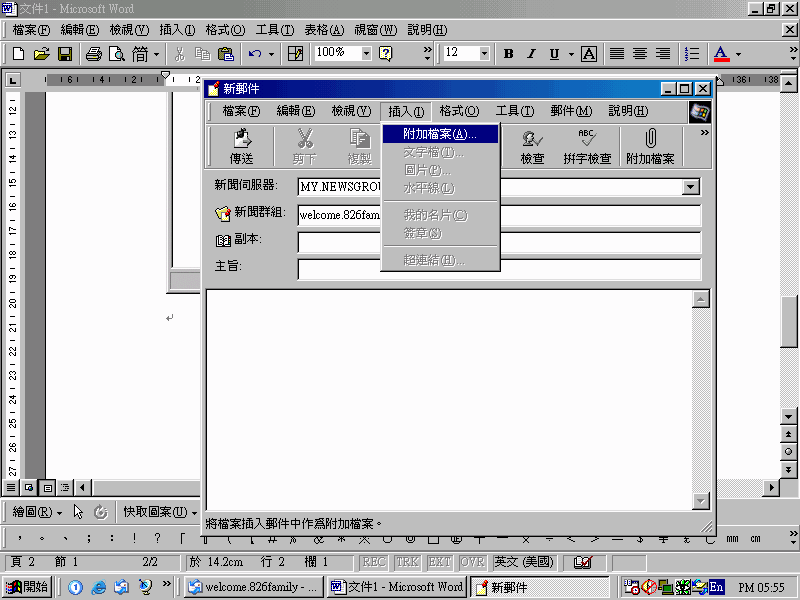The height and width of the screenshot is (600, 800).
Task: Switch to 文件1 - Microsoft Word taskbar button
Action: click(397, 587)
